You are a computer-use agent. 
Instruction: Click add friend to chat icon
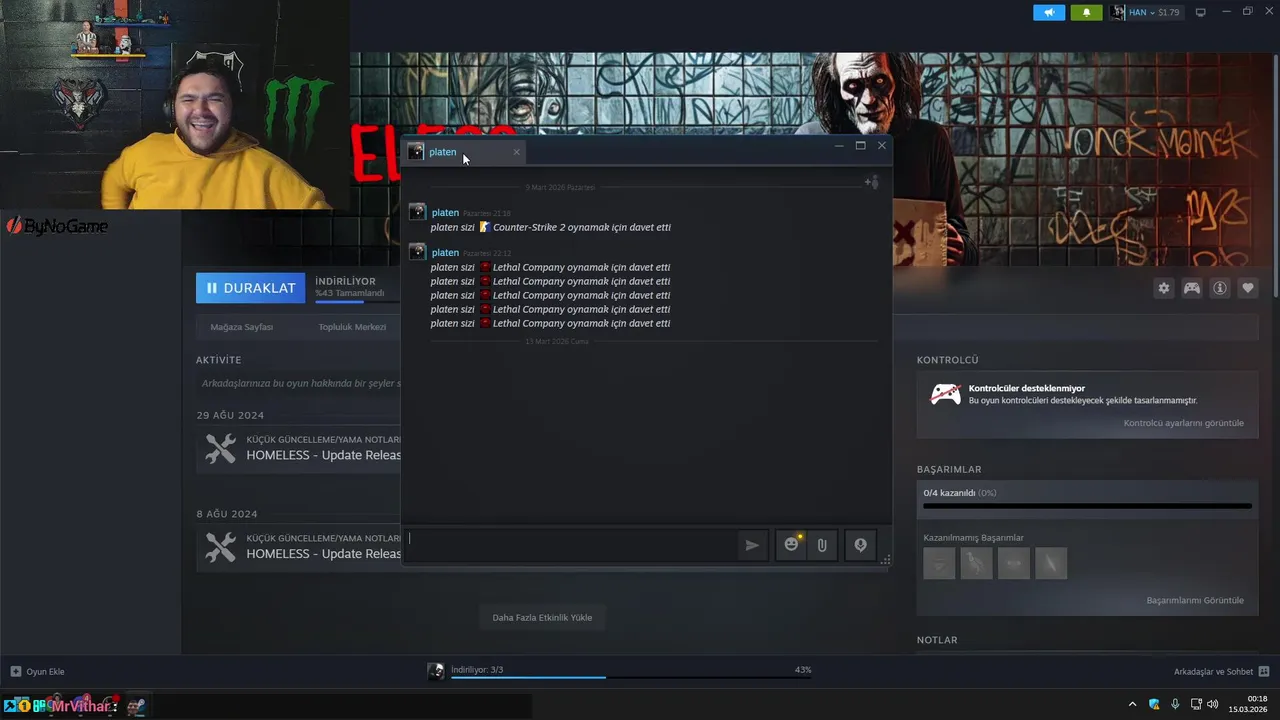click(x=871, y=182)
